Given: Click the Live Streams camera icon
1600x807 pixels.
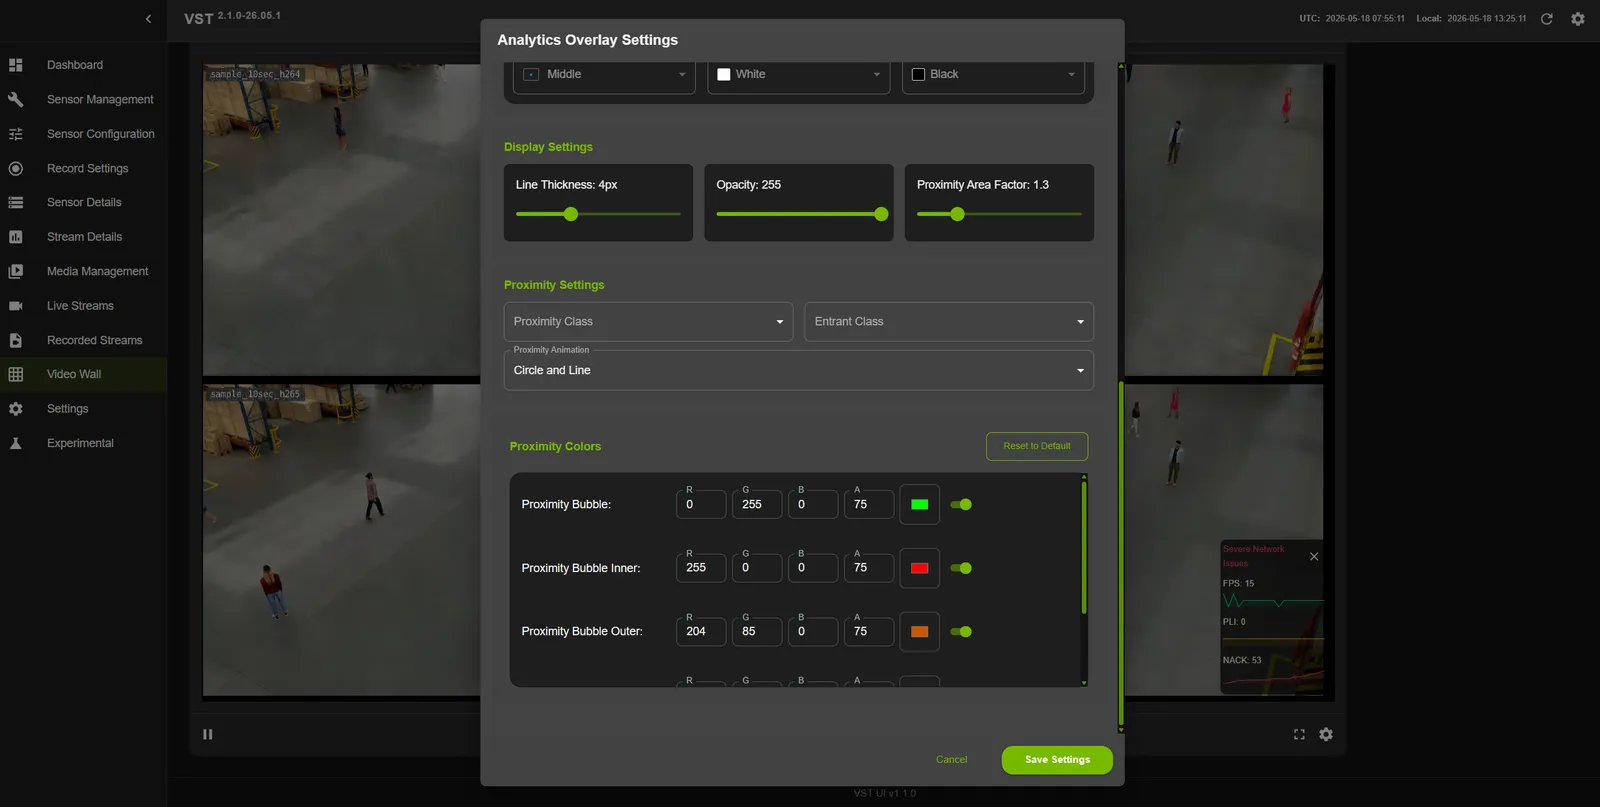Looking at the screenshot, I should pos(16,306).
